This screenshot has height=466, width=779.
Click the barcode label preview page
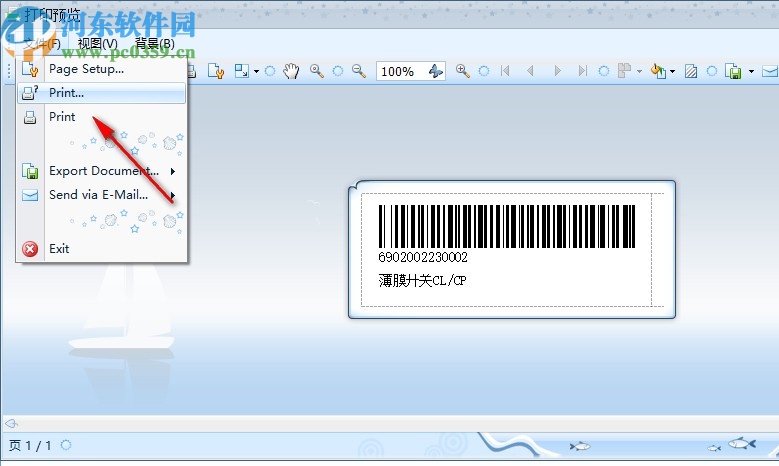(512, 249)
